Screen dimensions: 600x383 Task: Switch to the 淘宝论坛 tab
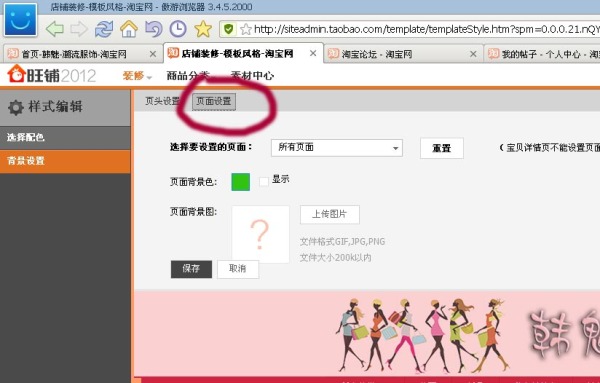(377, 54)
